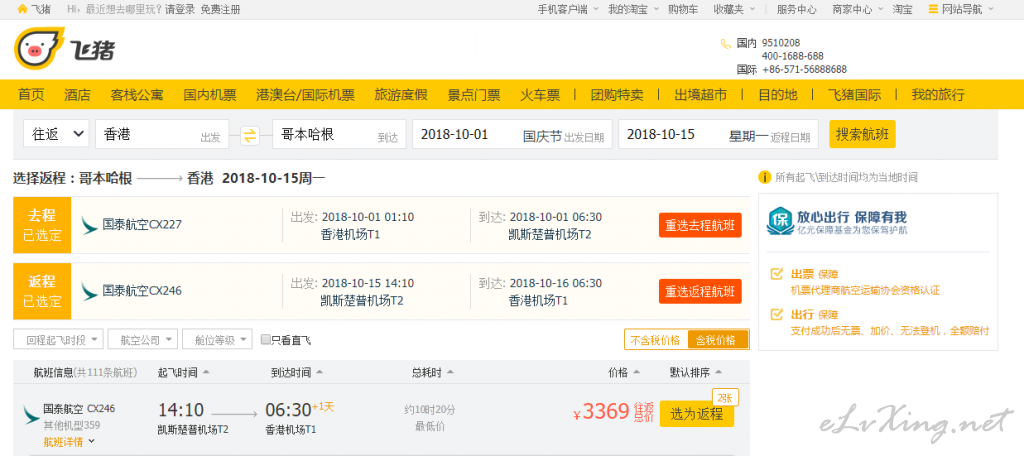Expand the 收藏夹 top menu
1024x456 pixels.
point(733,9)
